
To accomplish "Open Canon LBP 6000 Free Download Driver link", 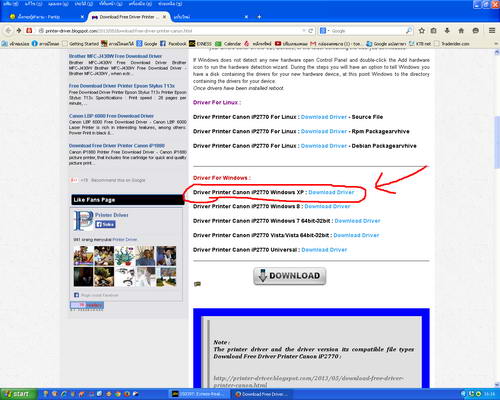I will [x=111, y=116].
